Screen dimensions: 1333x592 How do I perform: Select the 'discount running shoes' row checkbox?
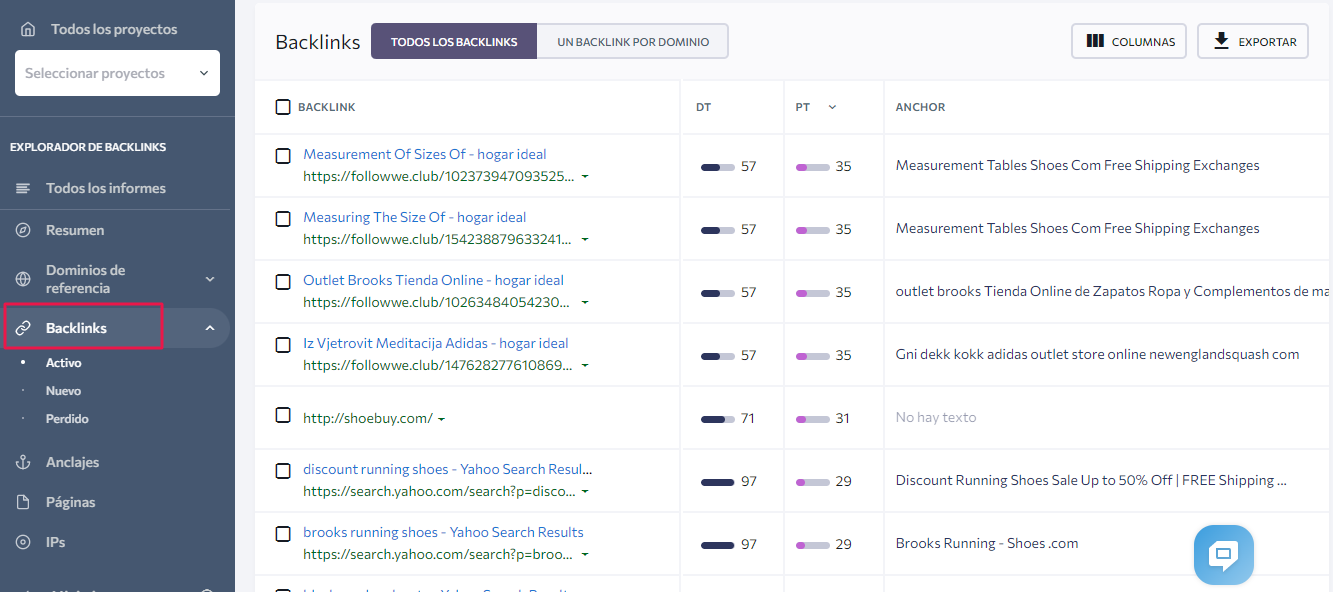[283, 471]
